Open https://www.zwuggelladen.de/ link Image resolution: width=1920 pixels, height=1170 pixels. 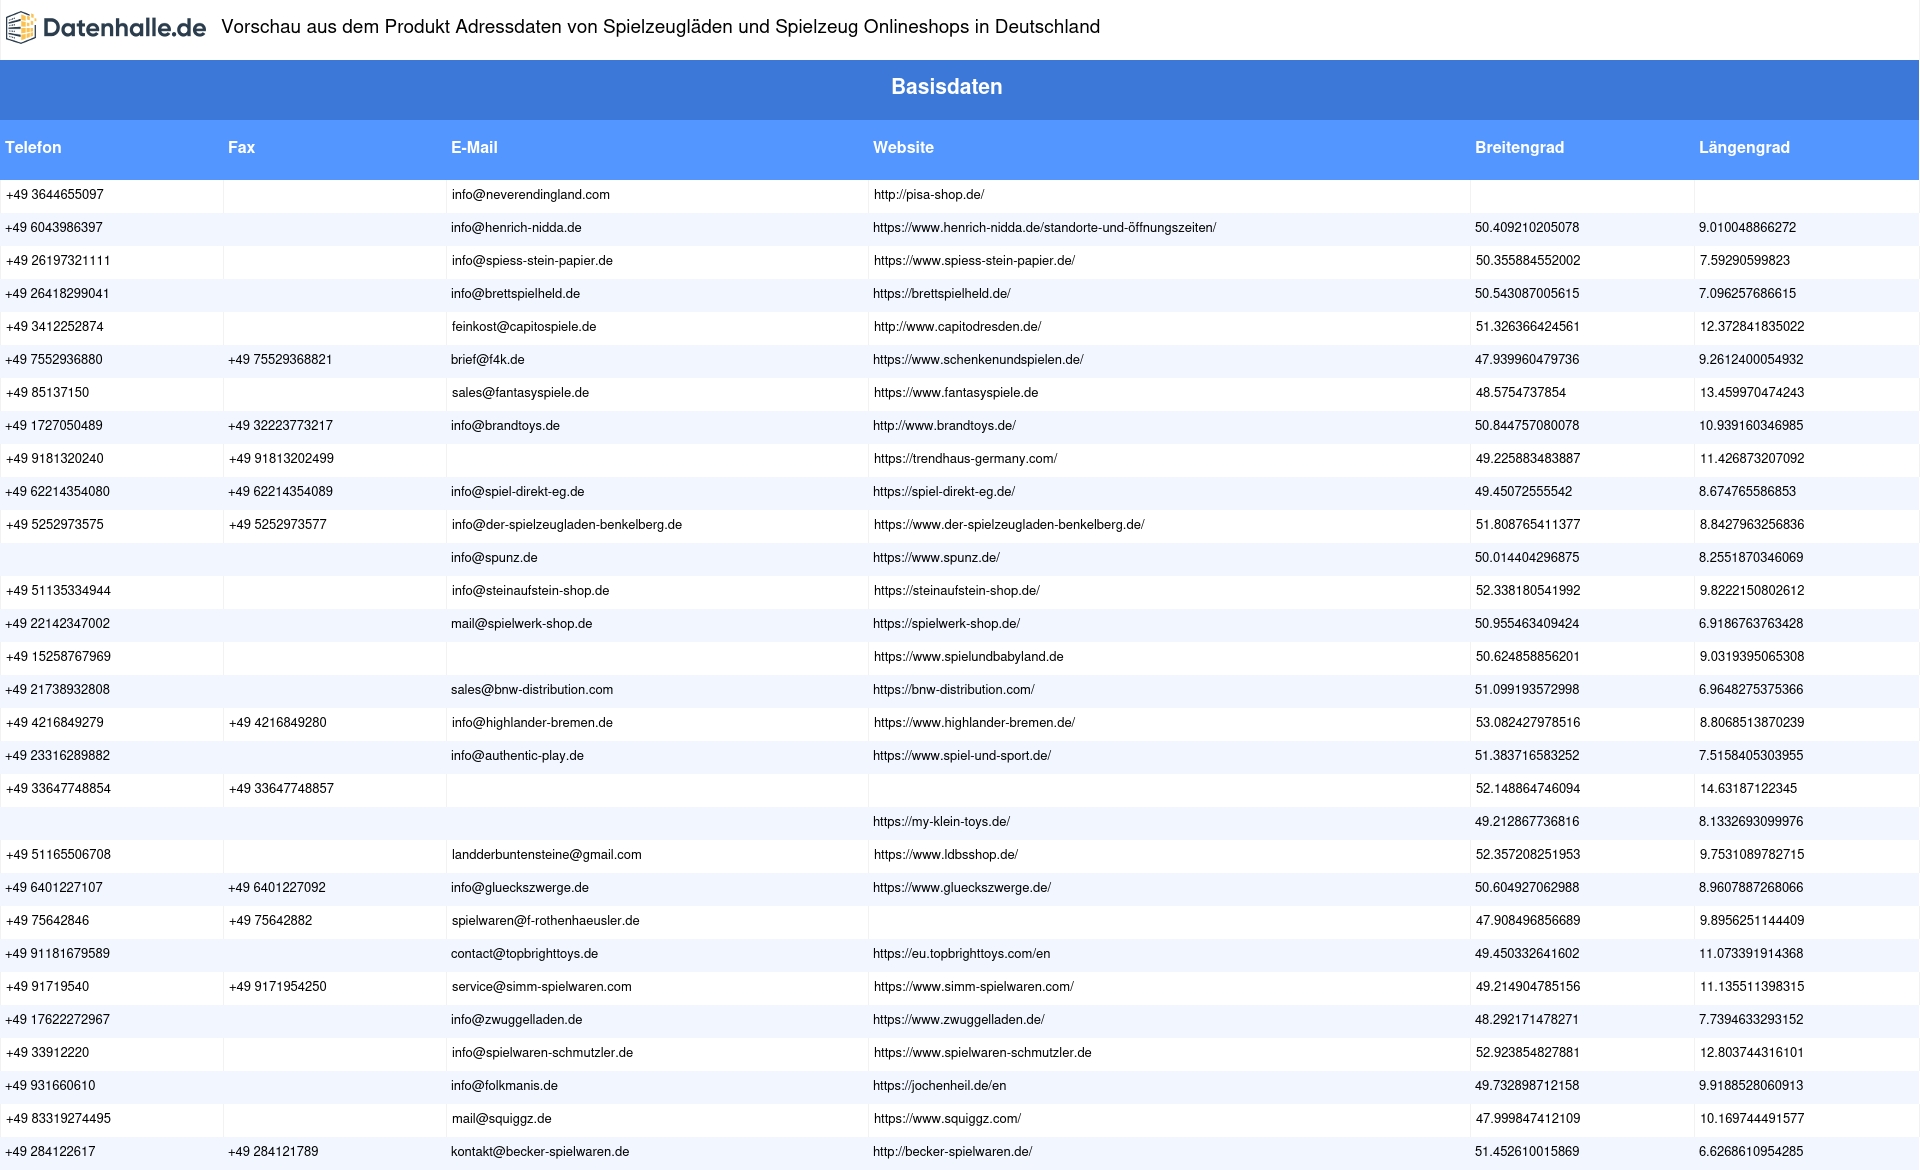958,1020
